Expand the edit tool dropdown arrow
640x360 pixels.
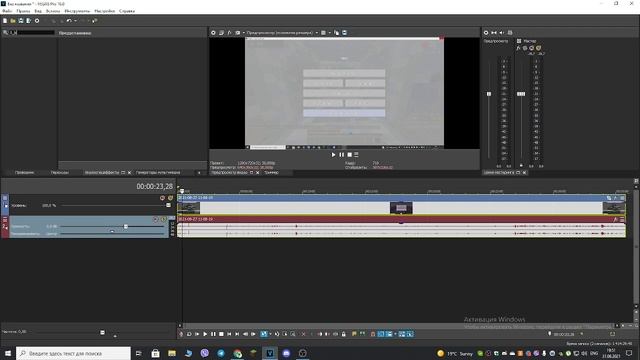(270, 334)
